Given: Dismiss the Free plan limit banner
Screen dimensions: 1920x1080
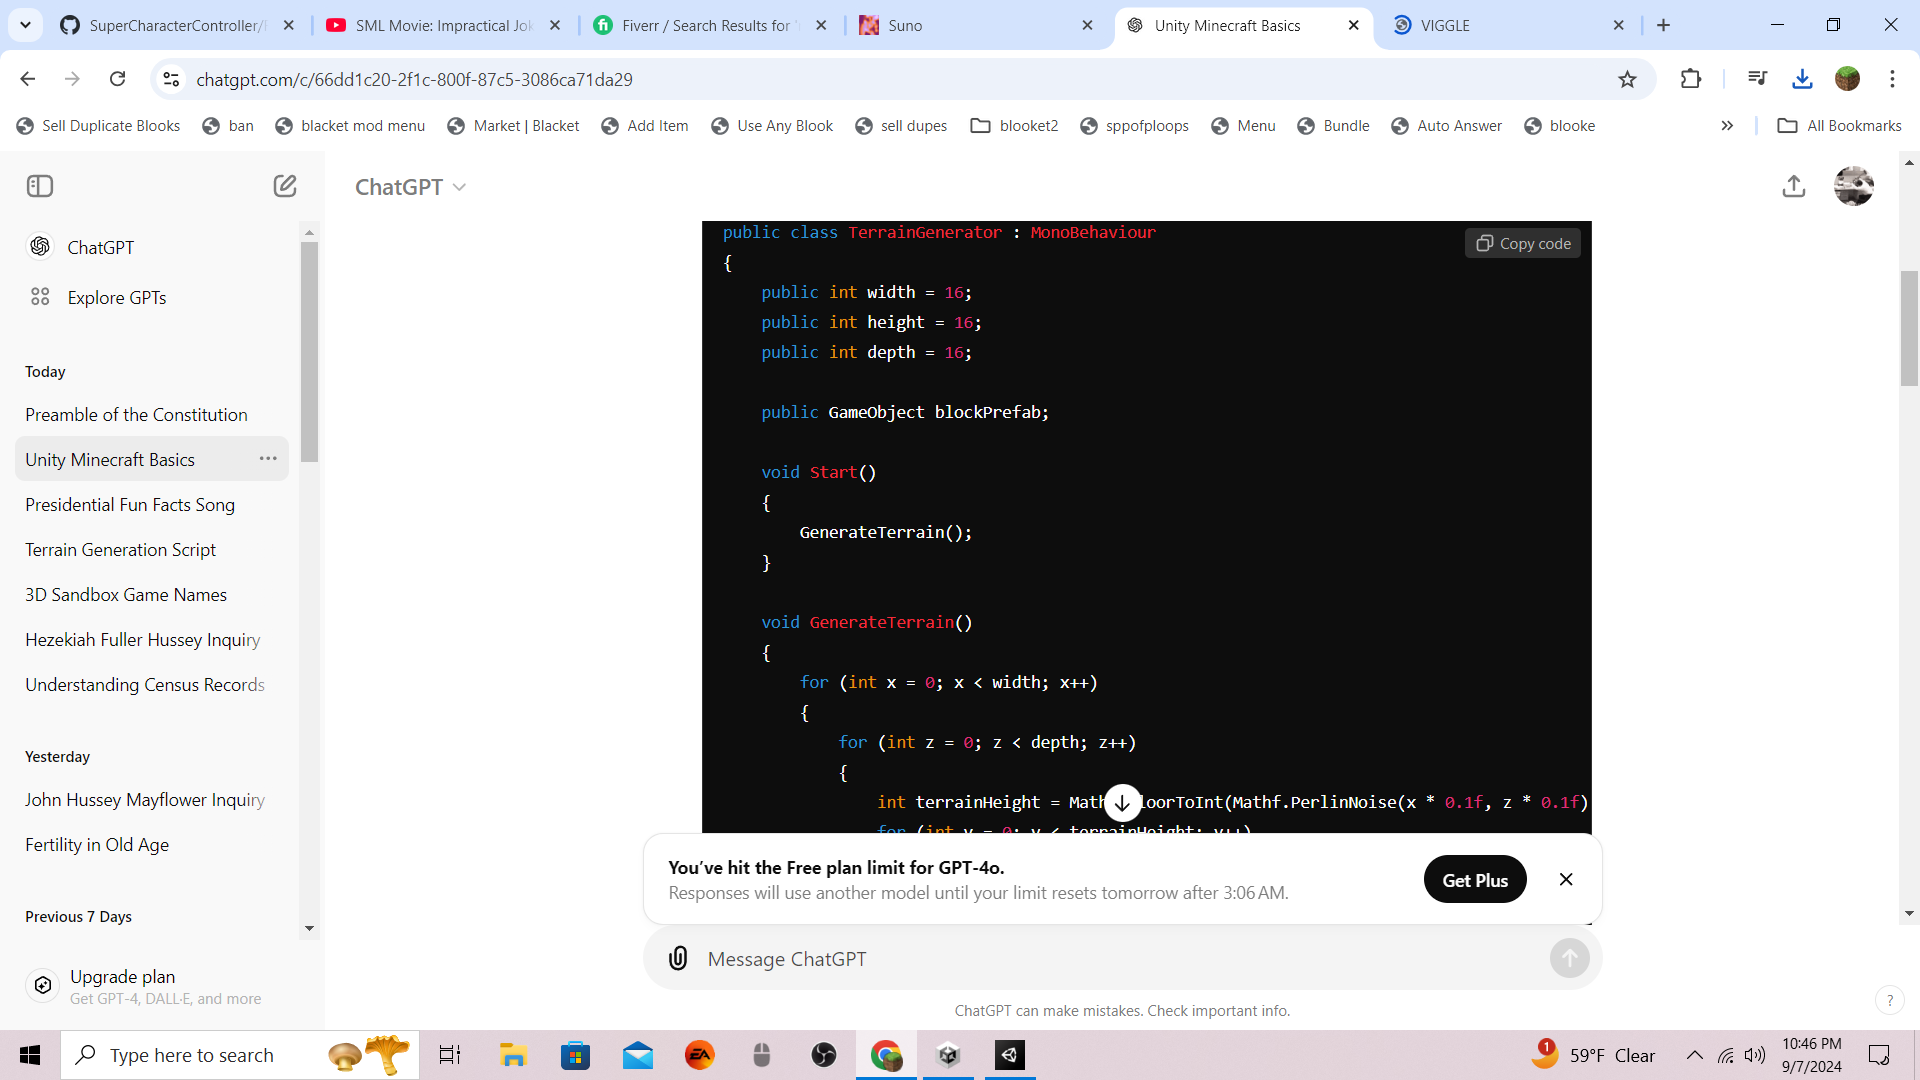Looking at the screenshot, I should point(1566,880).
